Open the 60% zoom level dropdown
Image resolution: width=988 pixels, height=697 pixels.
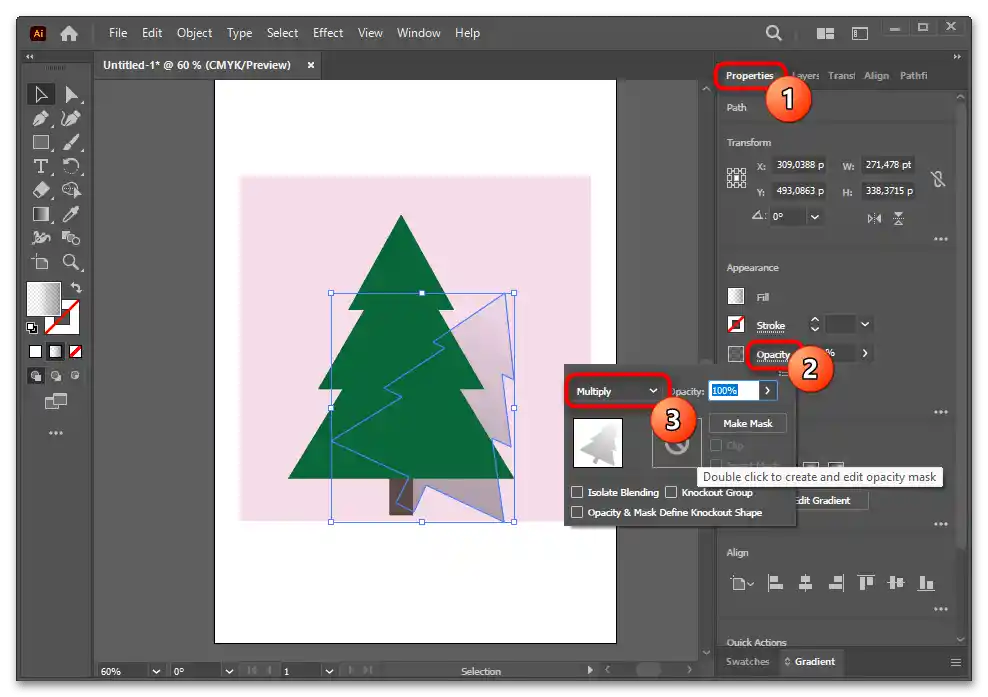156,671
